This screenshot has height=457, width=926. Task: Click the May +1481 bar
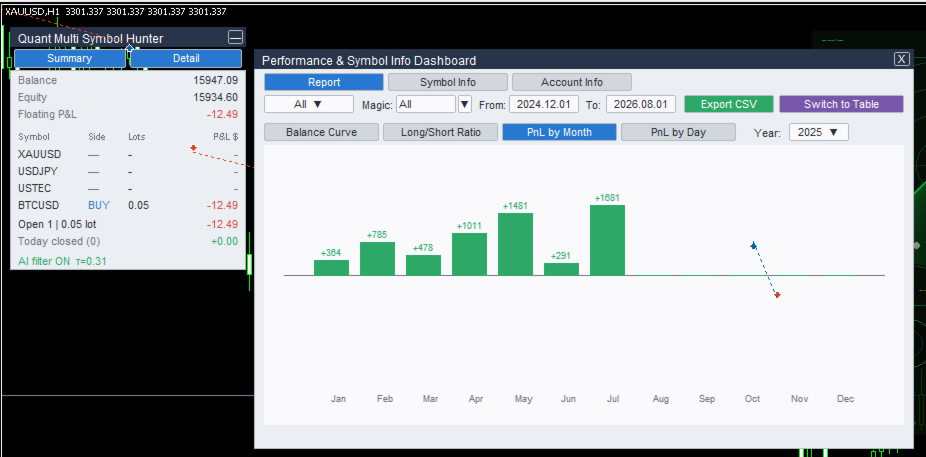[x=516, y=244]
